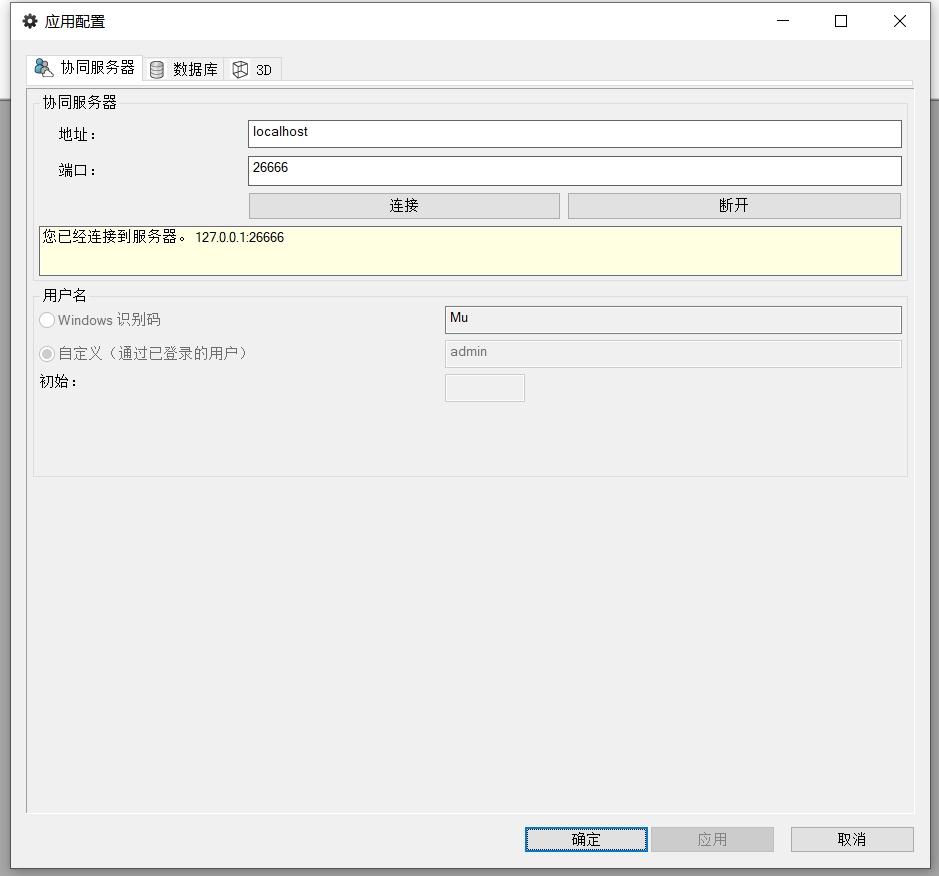Image resolution: width=939 pixels, height=876 pixels.
Task: Close the 应用配置 dialog window
Action: tap(900, 21)
